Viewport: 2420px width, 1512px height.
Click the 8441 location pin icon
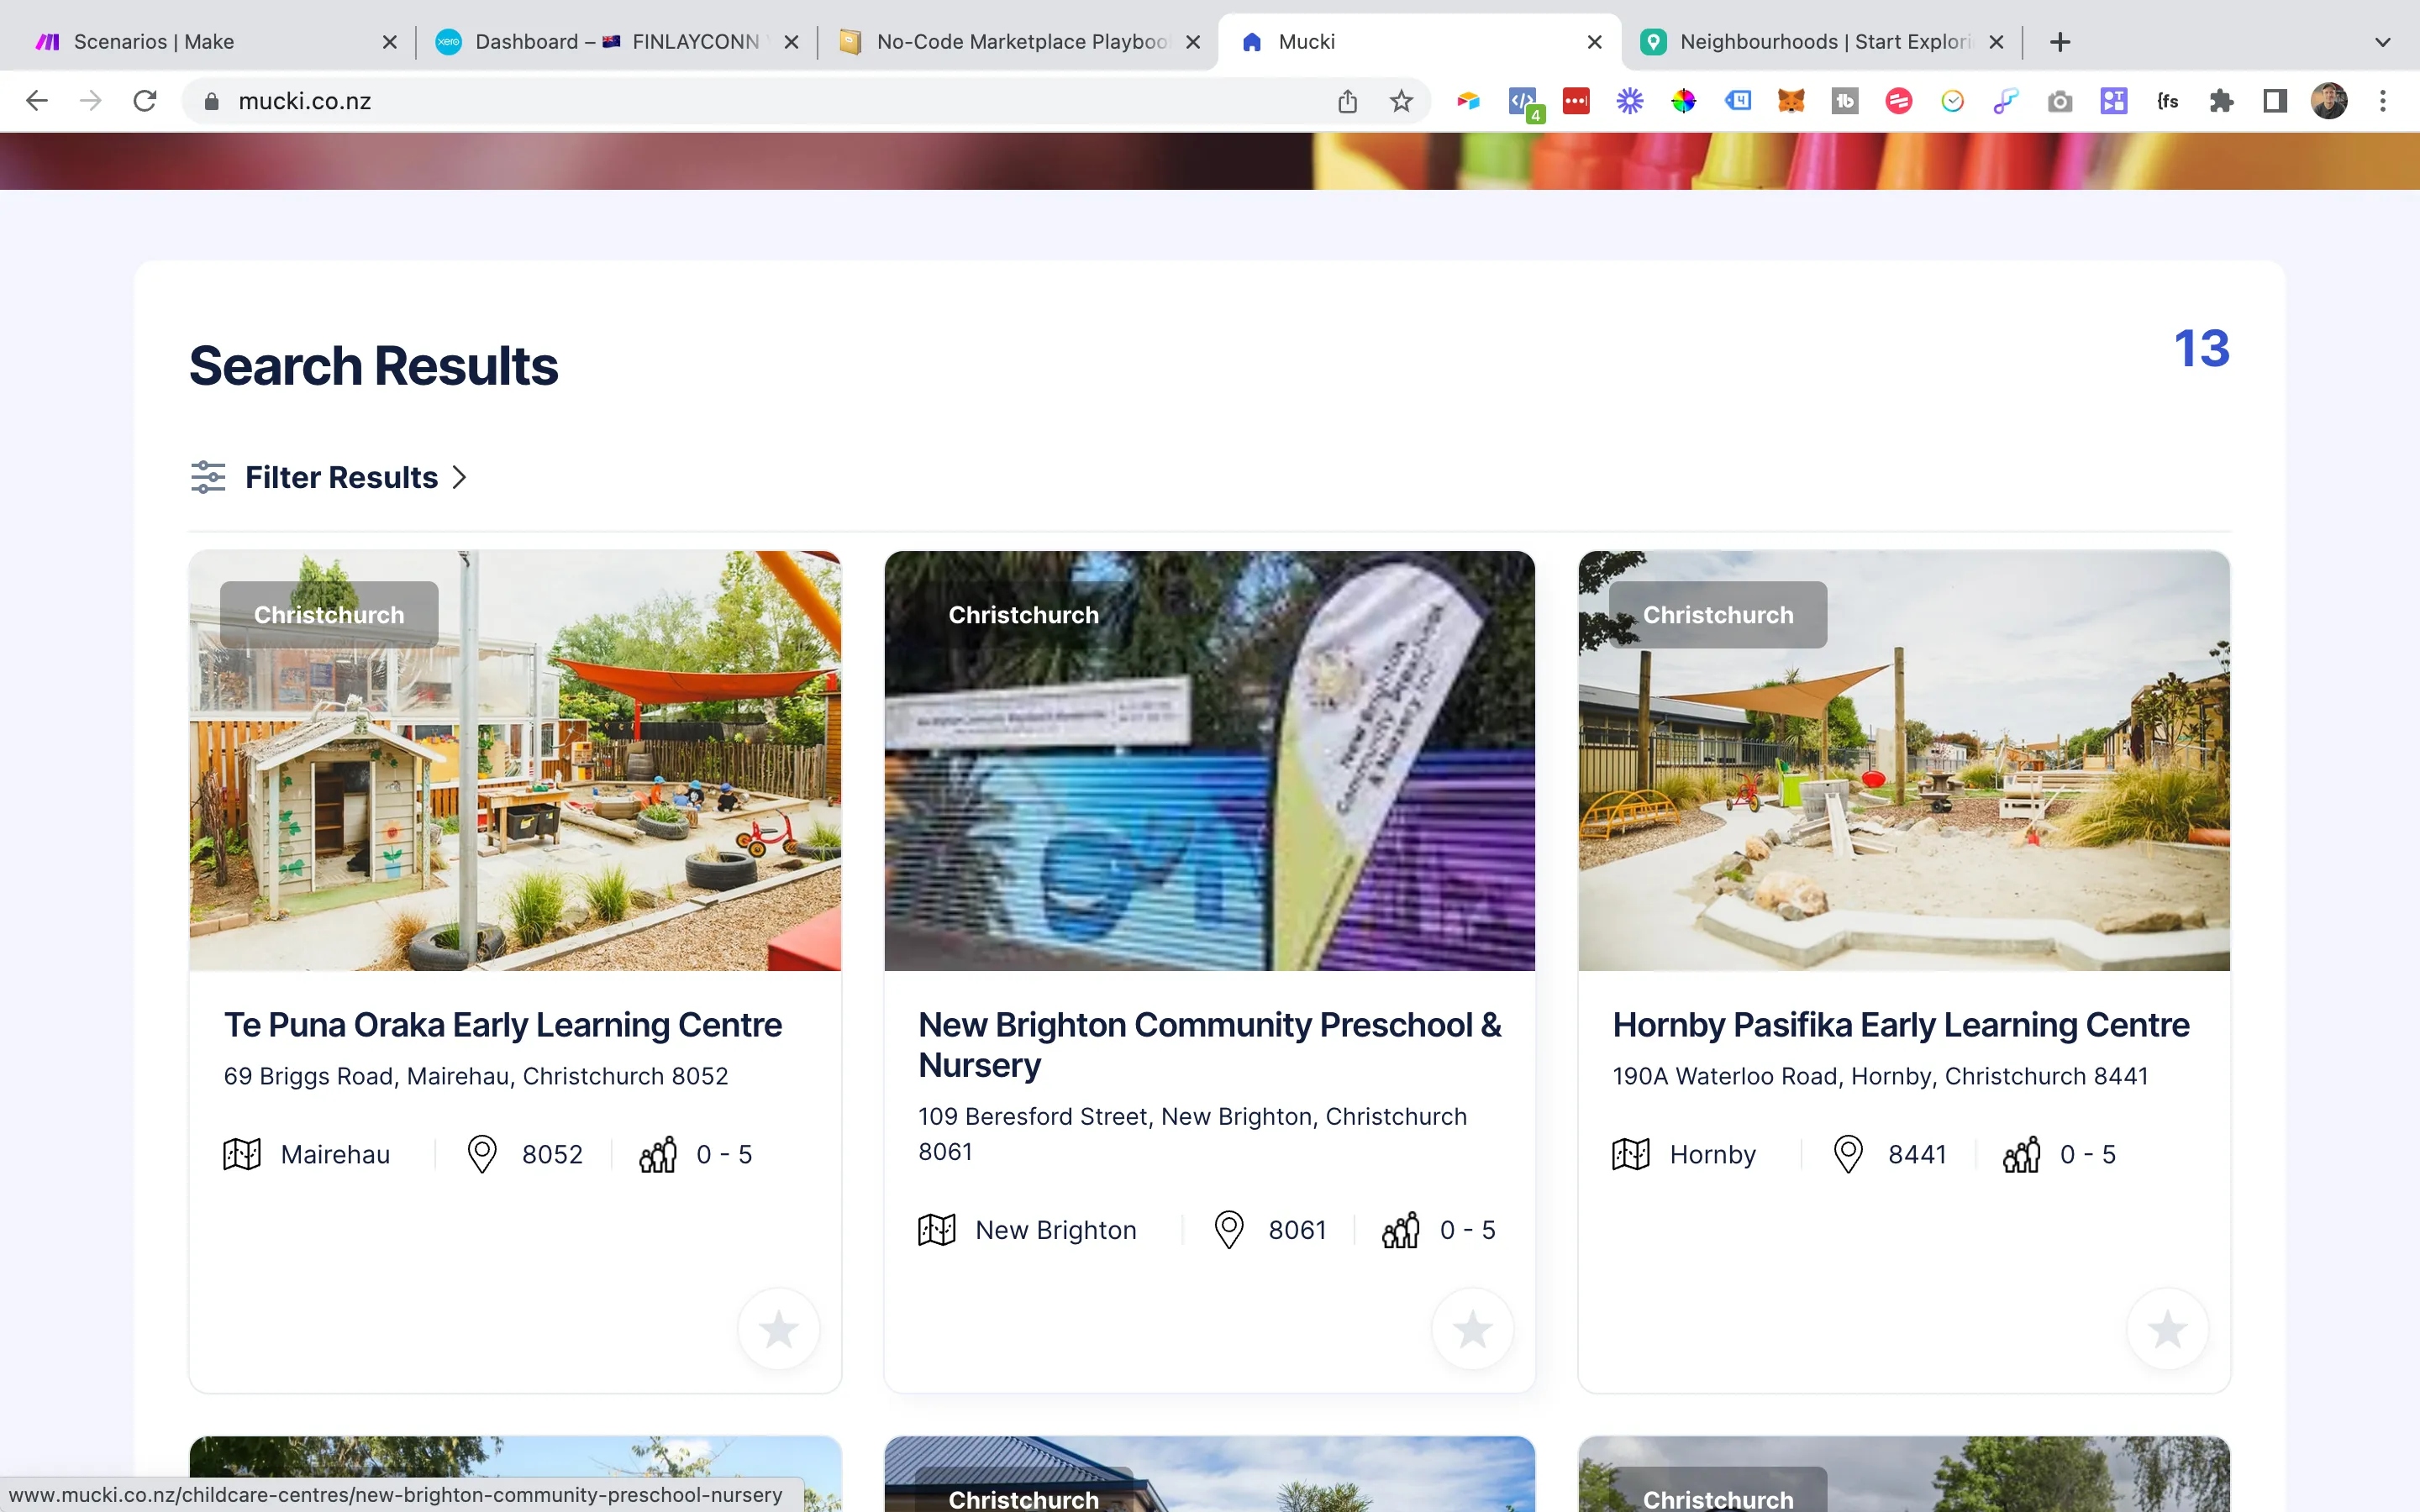[x=1848, y=1154]
